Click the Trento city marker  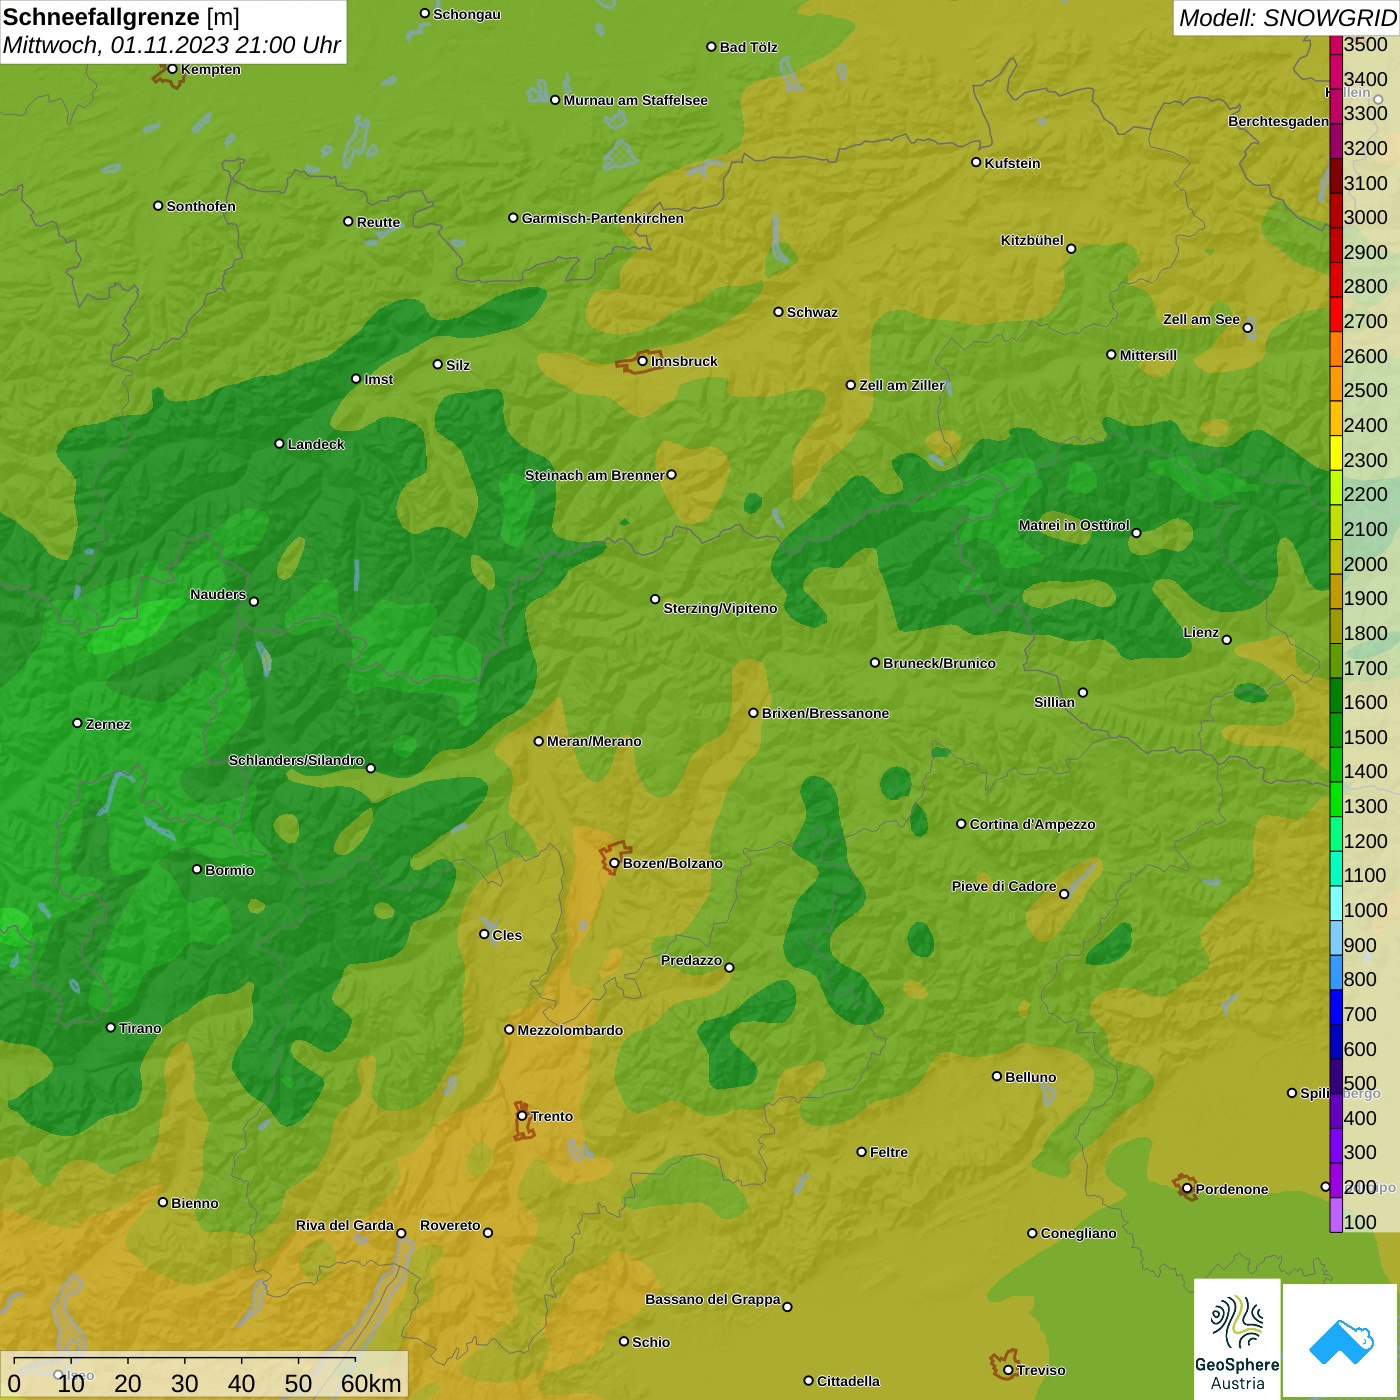522,1116
